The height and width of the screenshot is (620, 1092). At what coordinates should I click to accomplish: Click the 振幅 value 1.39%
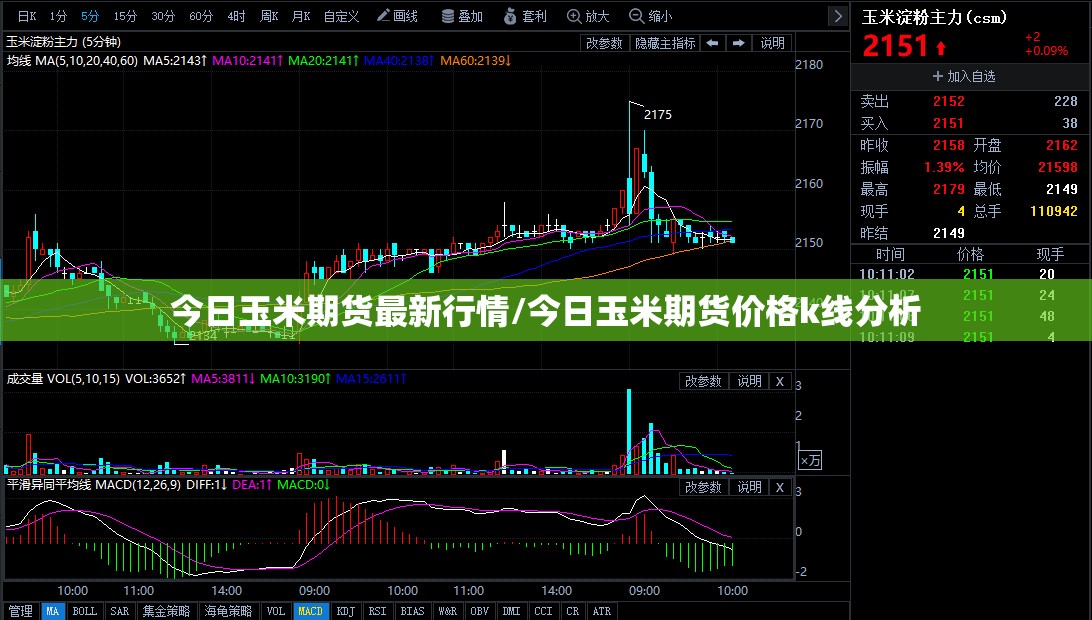tap(944, 167)
